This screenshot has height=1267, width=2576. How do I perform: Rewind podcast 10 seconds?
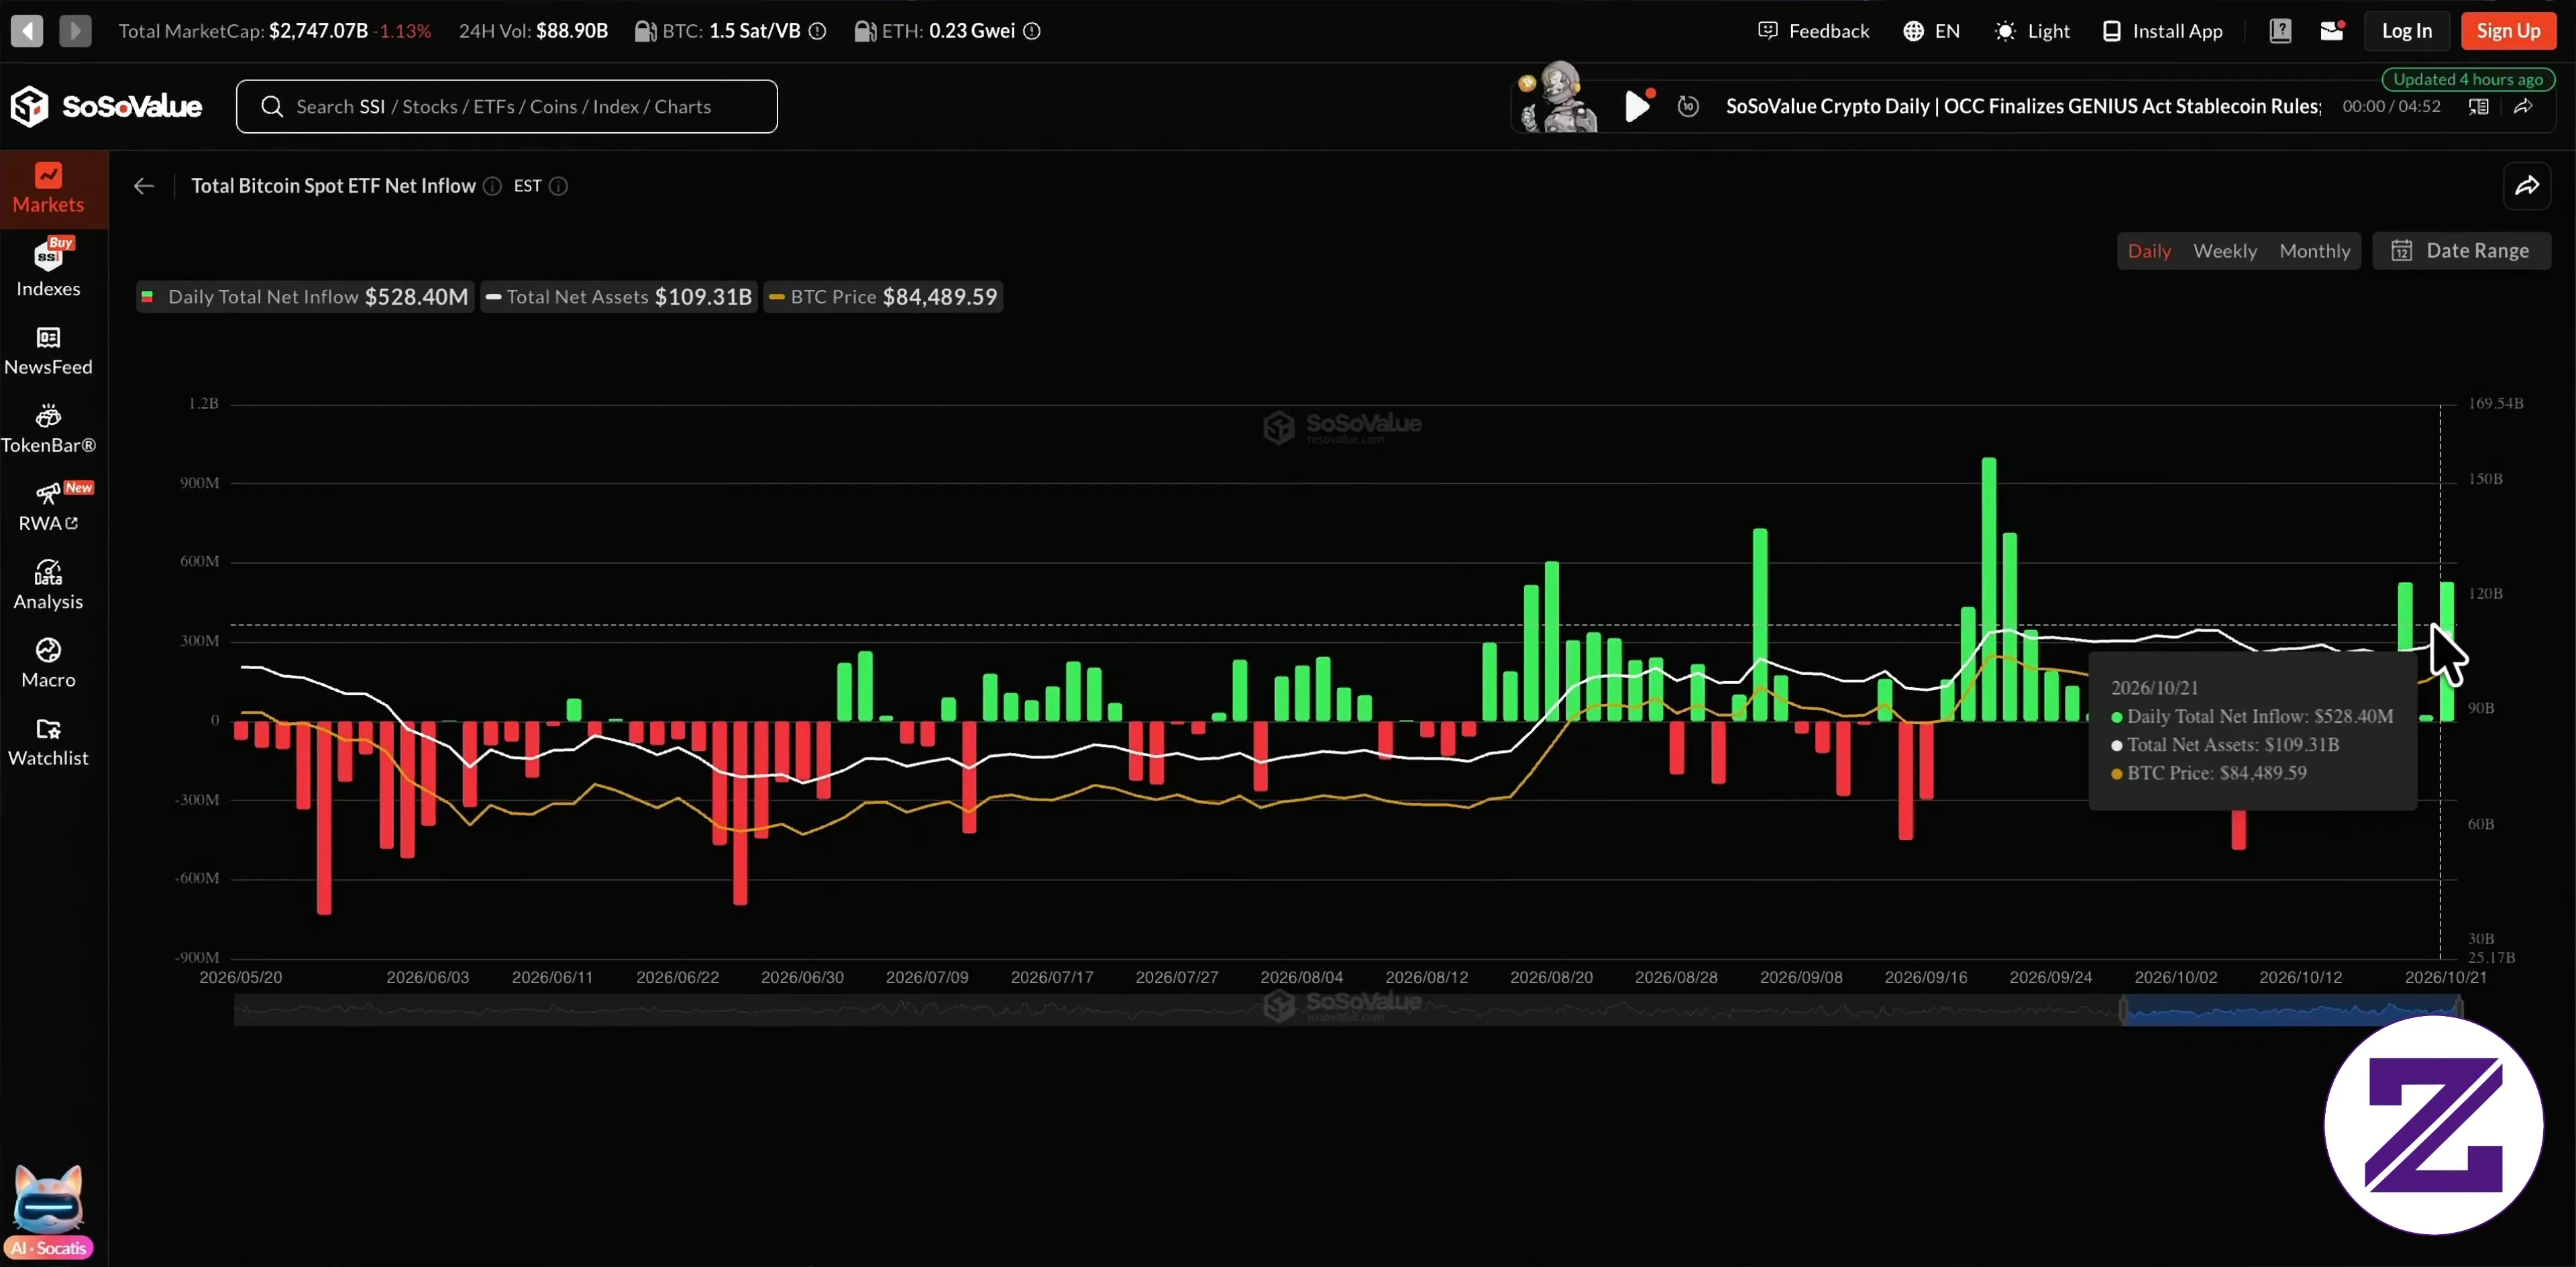click(x=1688, y=106)
